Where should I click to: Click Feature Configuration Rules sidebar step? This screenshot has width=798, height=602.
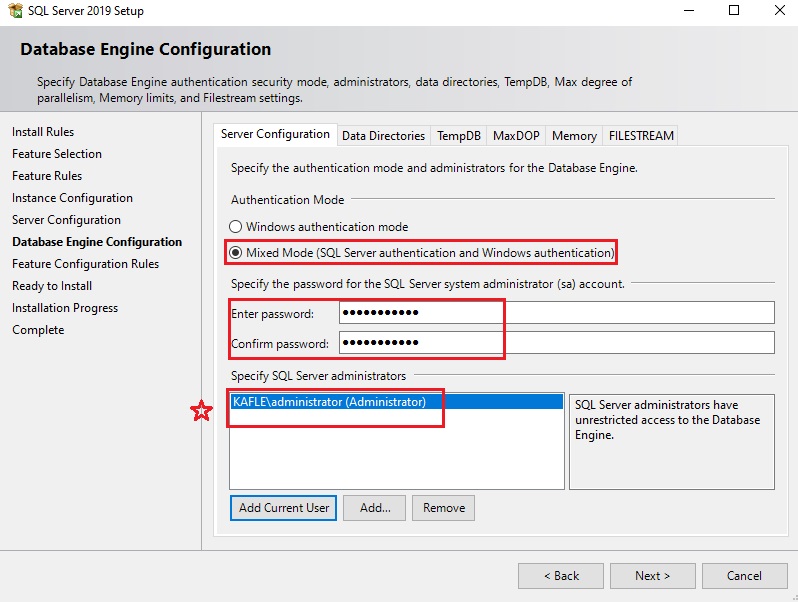[x=86, y=264]
